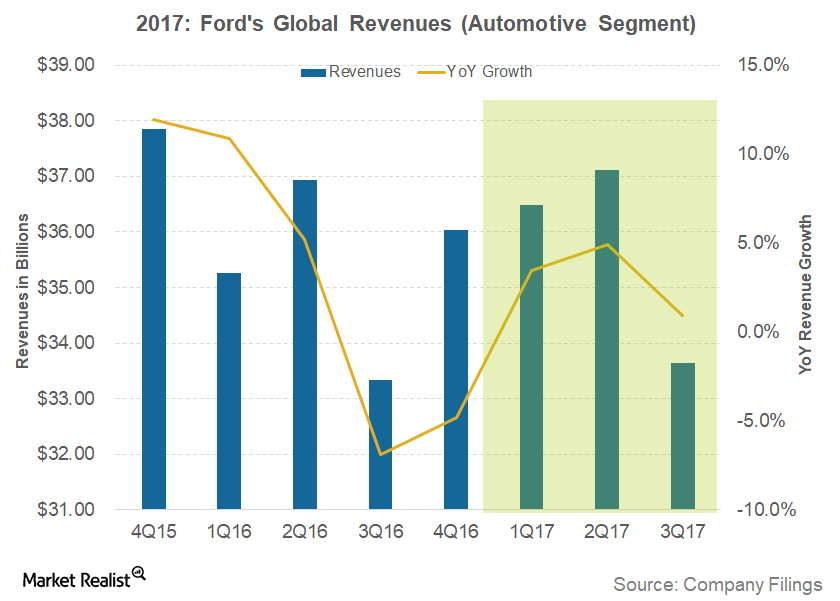Click the 15.0% right-axis label
Viewport: 840px width, 601px height.
pyautogui.click(x=764, y=66)
